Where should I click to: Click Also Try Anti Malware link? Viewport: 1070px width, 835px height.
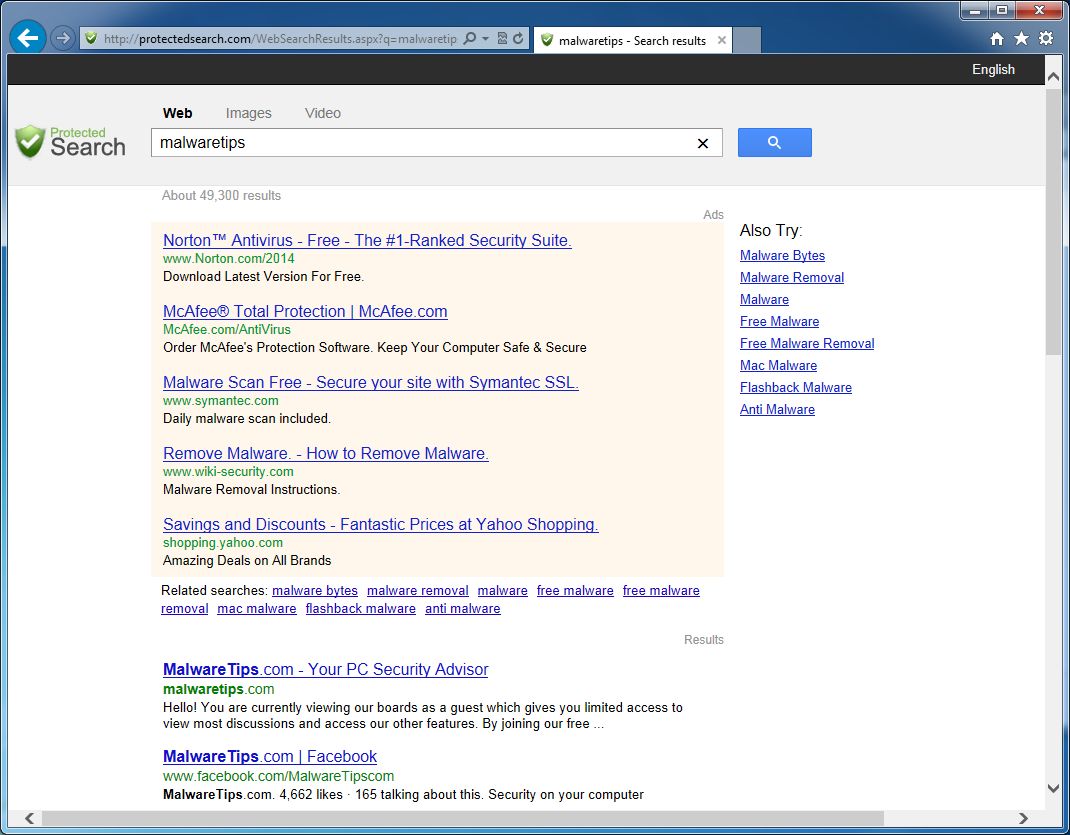tap(777, 409)
